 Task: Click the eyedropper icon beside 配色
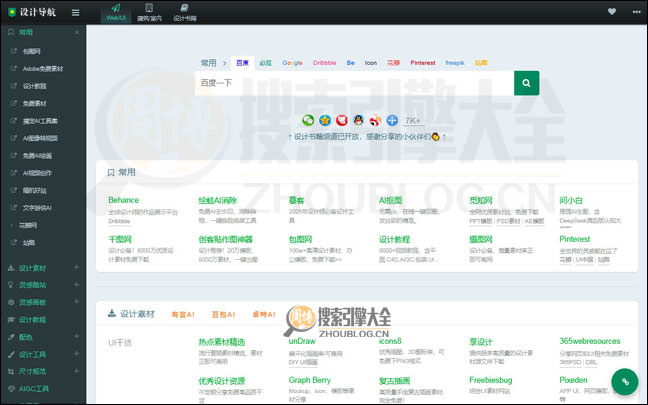(11, 337)
